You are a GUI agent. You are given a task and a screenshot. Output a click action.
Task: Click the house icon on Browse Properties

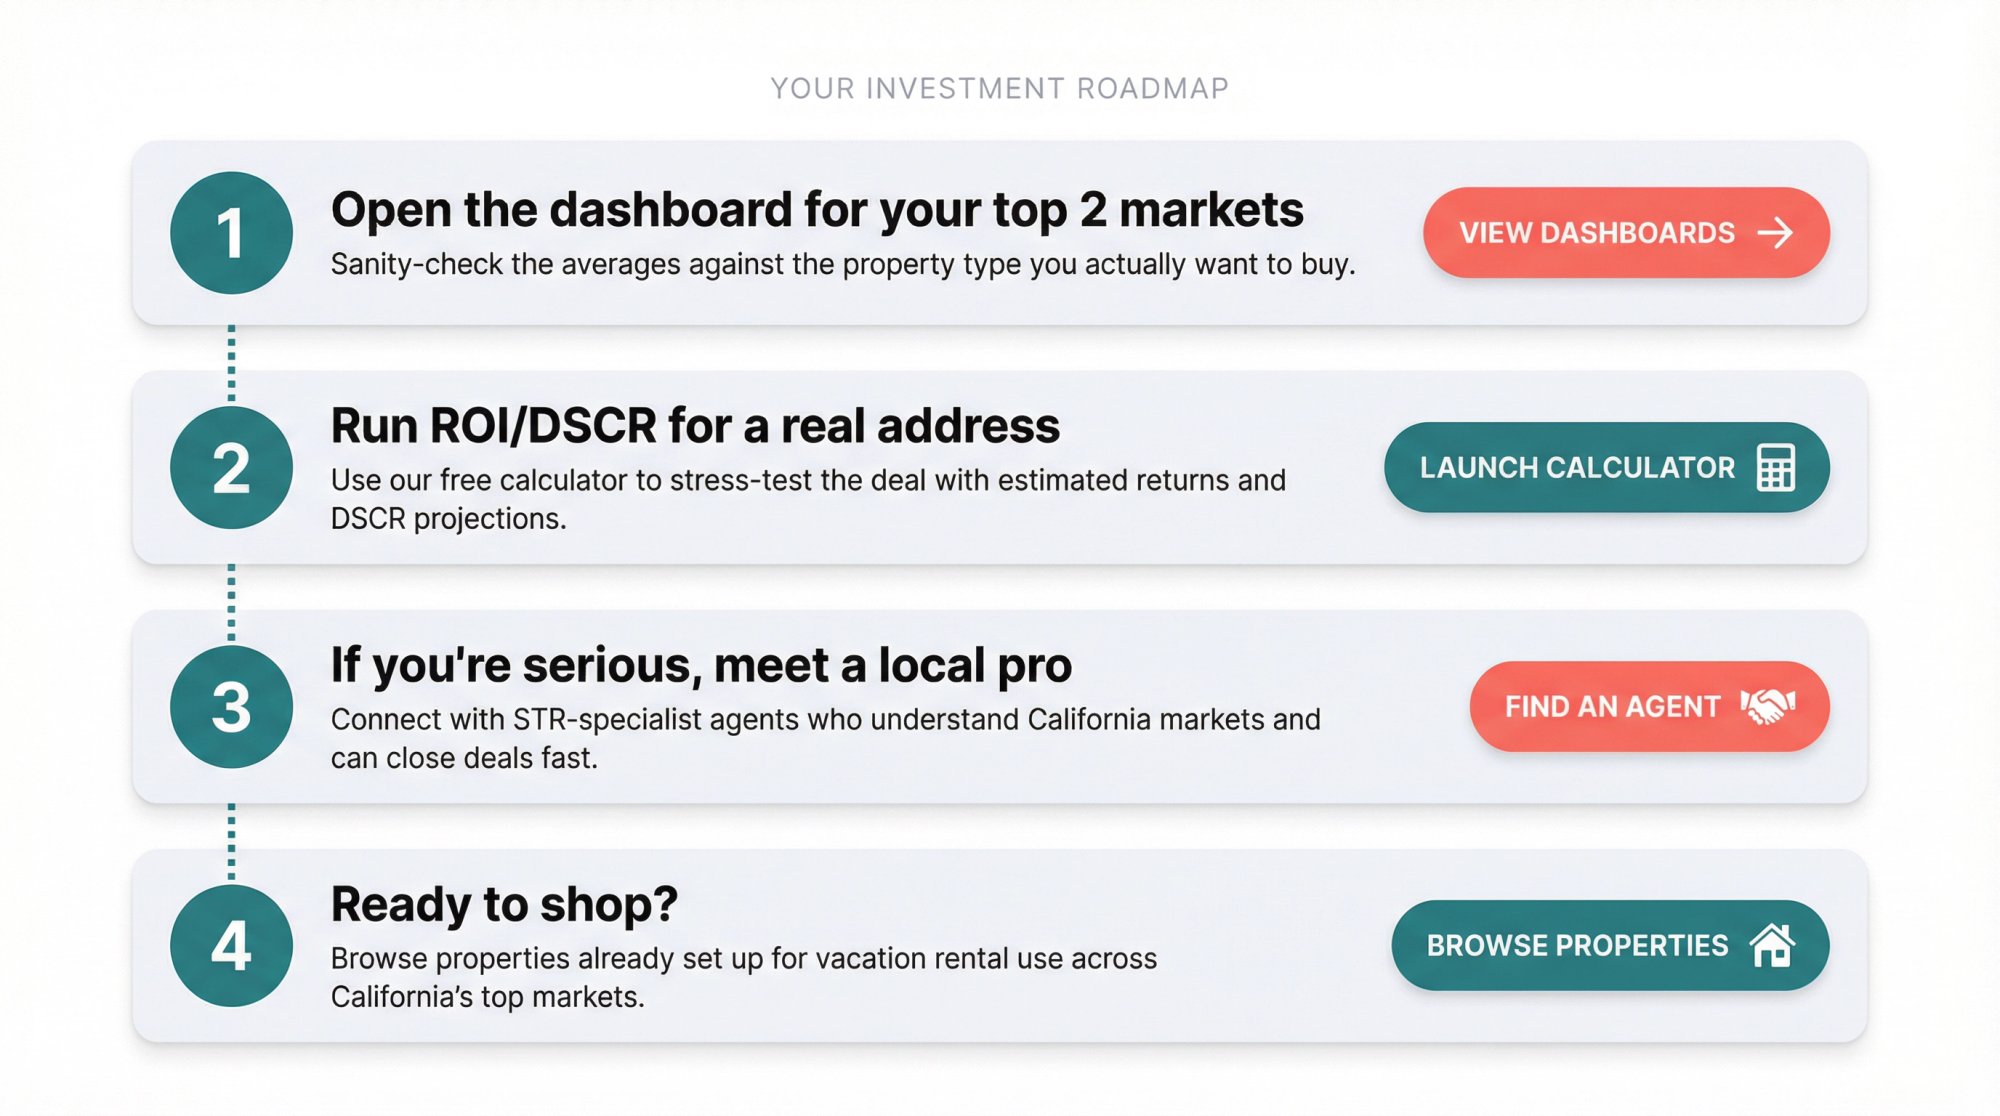coord(1775,945)
